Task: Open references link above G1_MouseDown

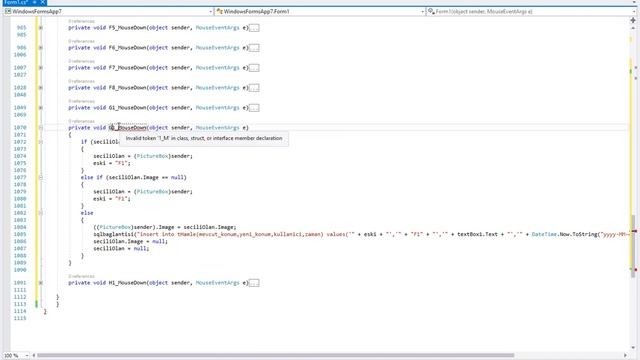Action: [81, 101]
